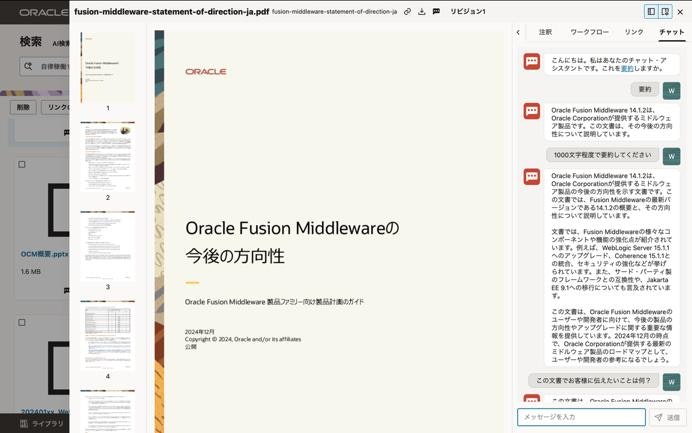
Task: Open page 2 thumbnail
Action: [x=108, y=157]
